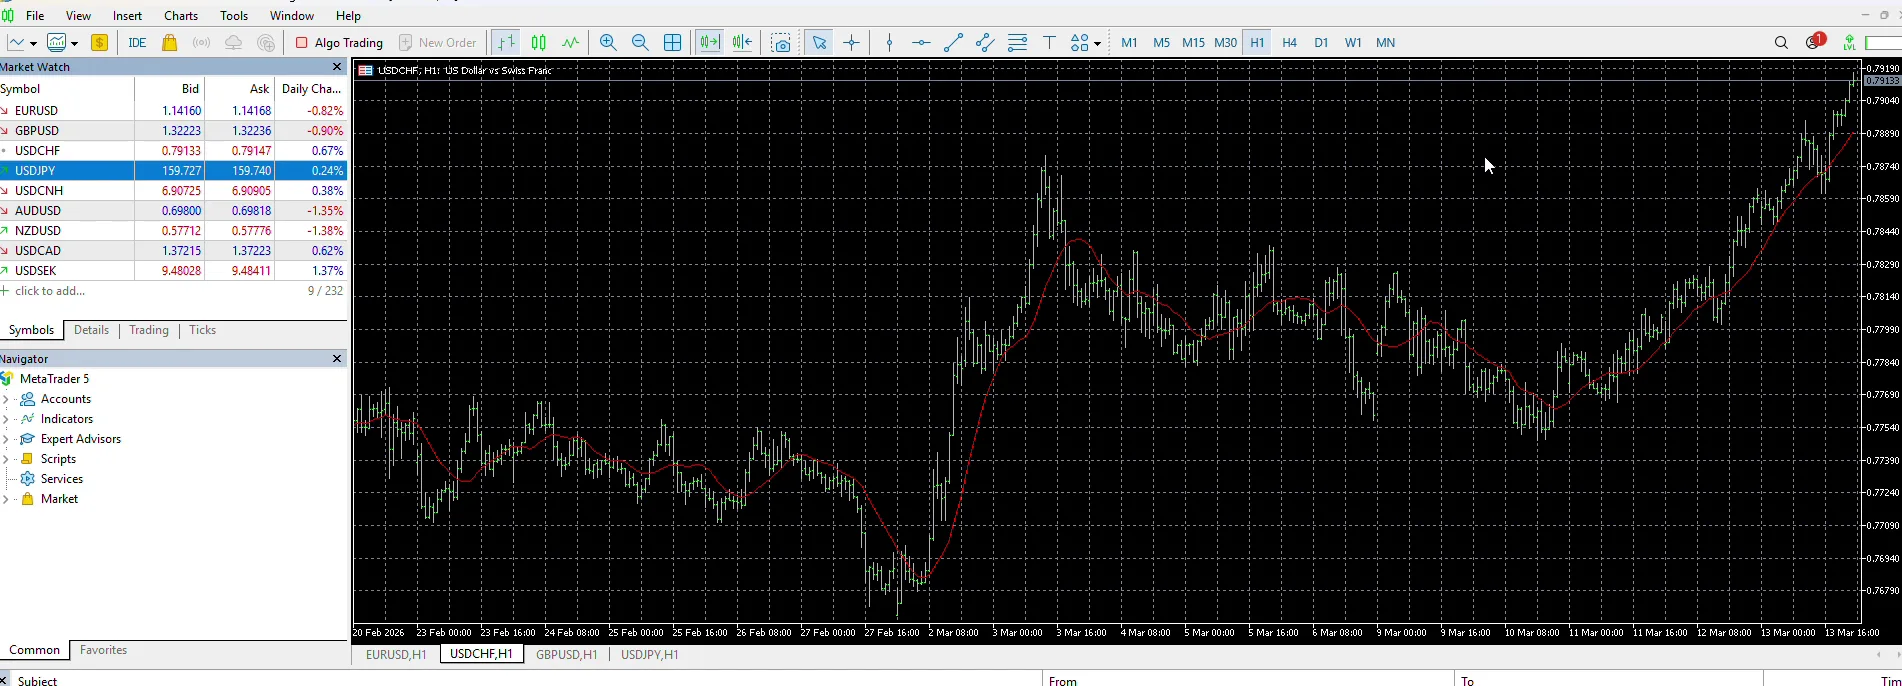The height and width of the screenshot is (686, 1902).
Task: Toggle the Algo Trading button
Action: pyautogui.click(x=340, y=43)
